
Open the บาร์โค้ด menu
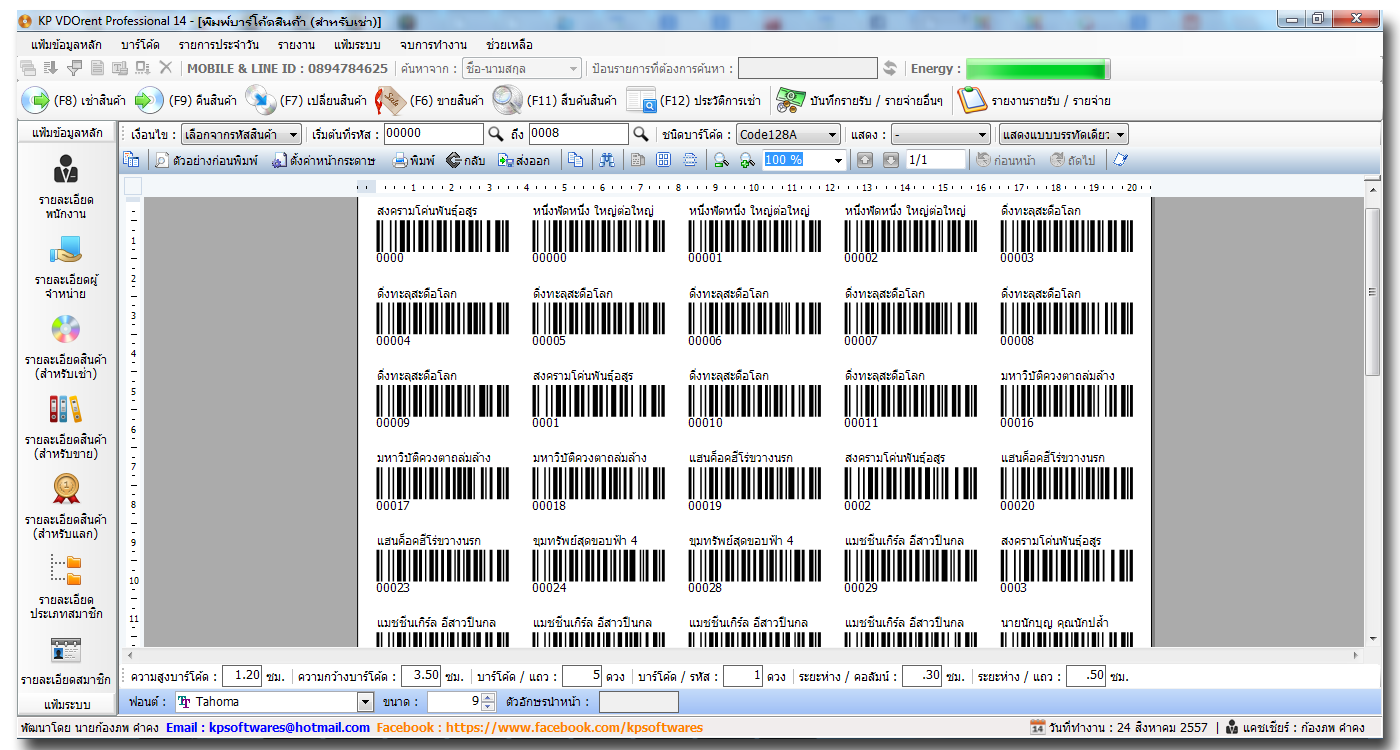pyautogui.click(x=140, y=44)
